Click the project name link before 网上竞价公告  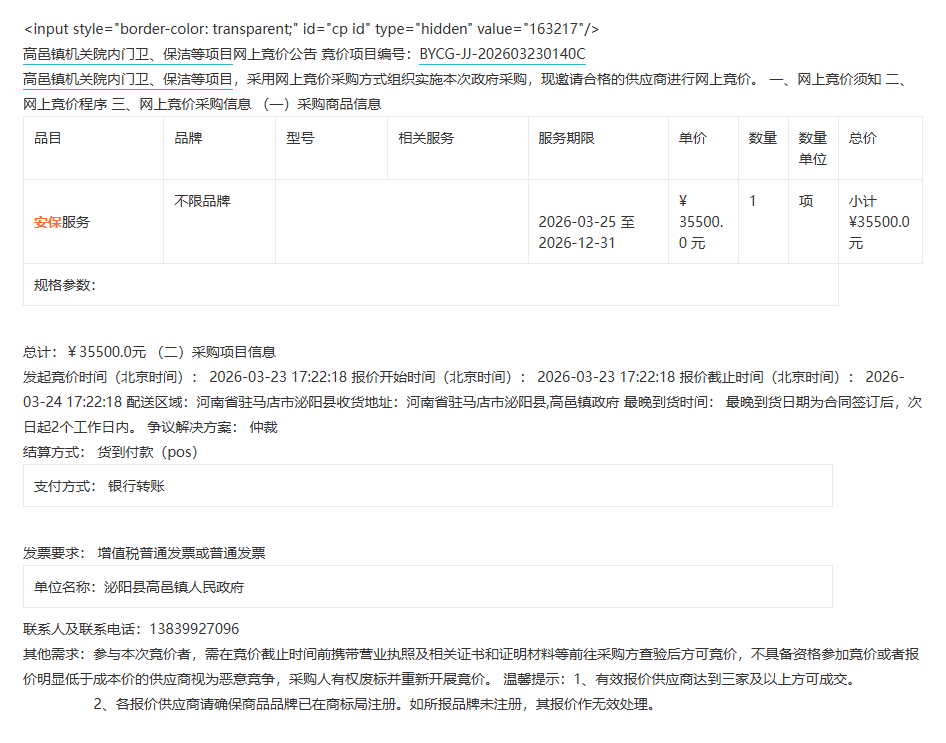[128, 54]
